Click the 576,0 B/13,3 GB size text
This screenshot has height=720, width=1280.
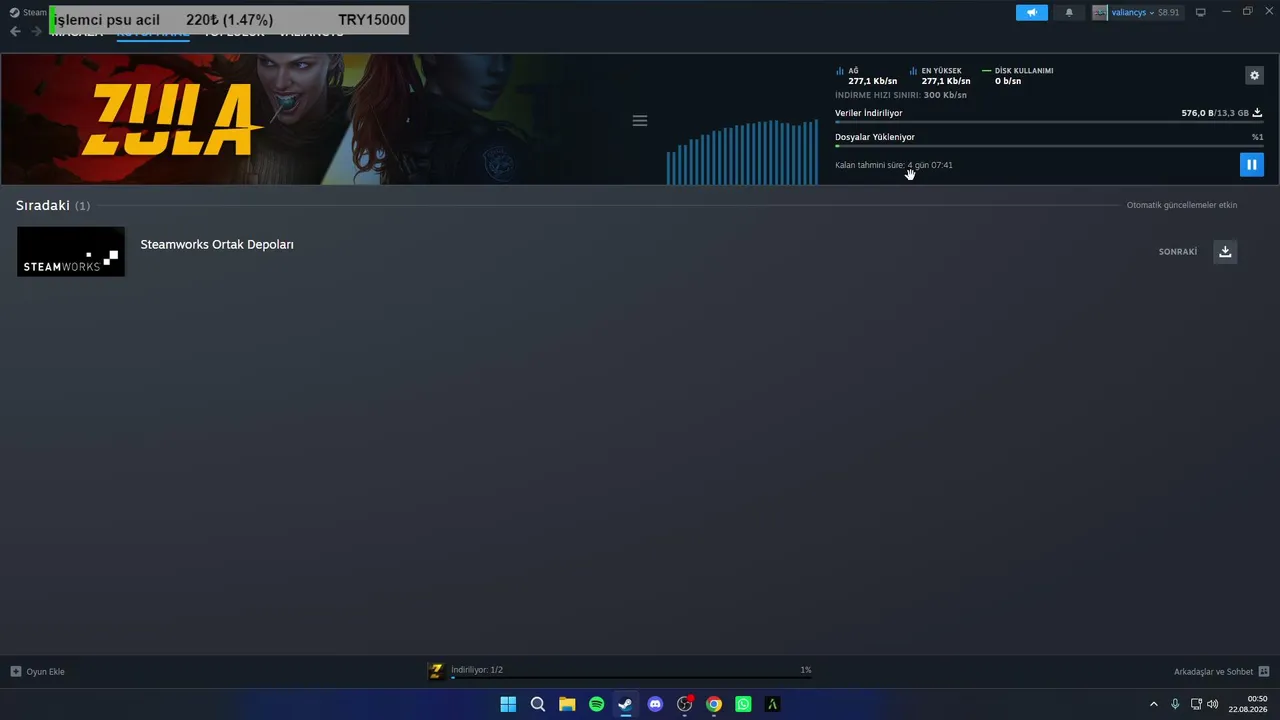point(1215,113)
